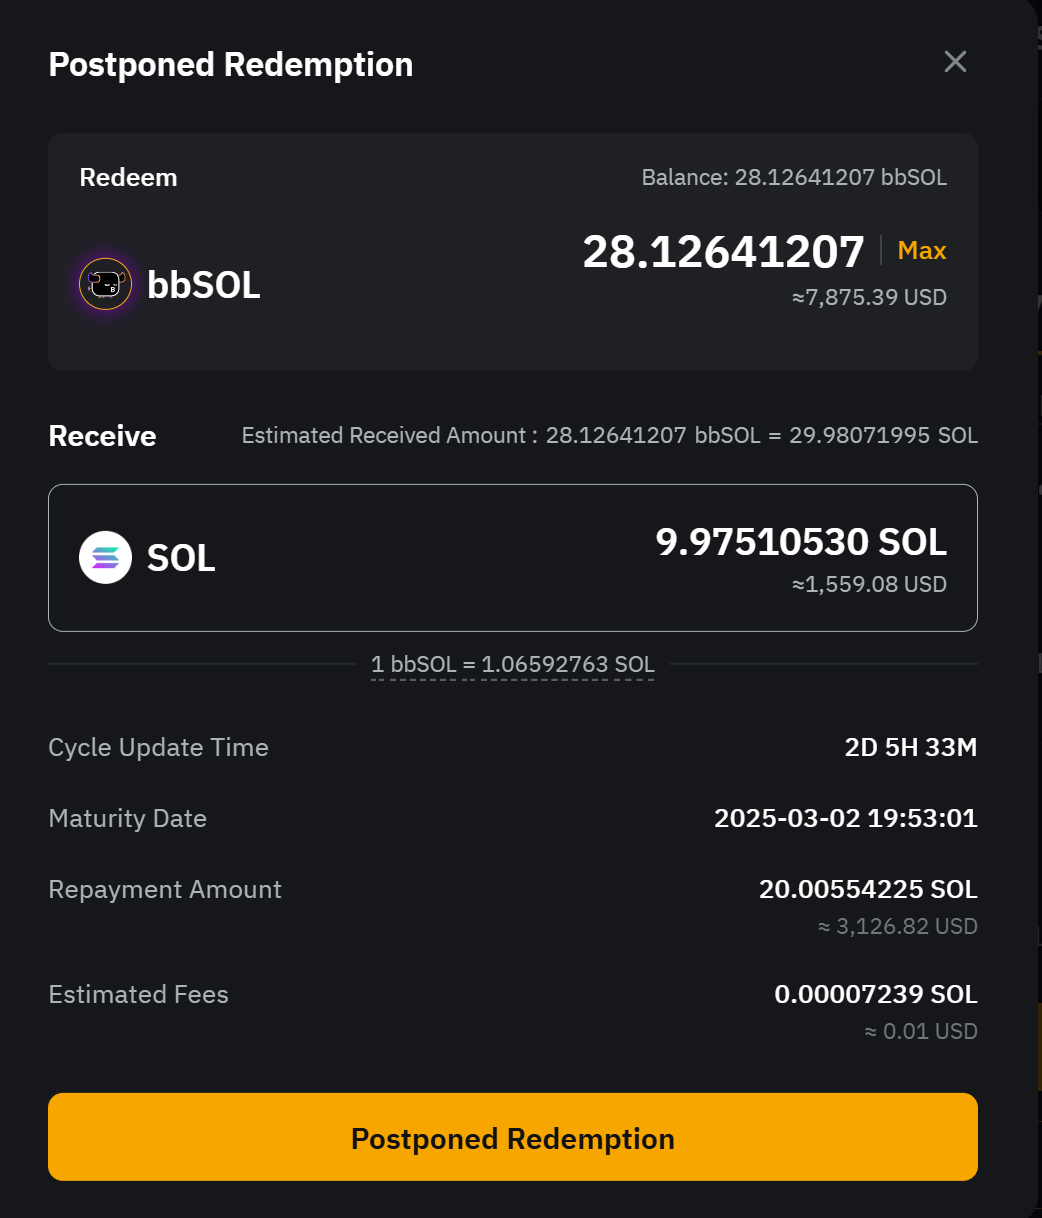
Task: Click the Cycle Update Time label
Action: [x=158, y=748]
